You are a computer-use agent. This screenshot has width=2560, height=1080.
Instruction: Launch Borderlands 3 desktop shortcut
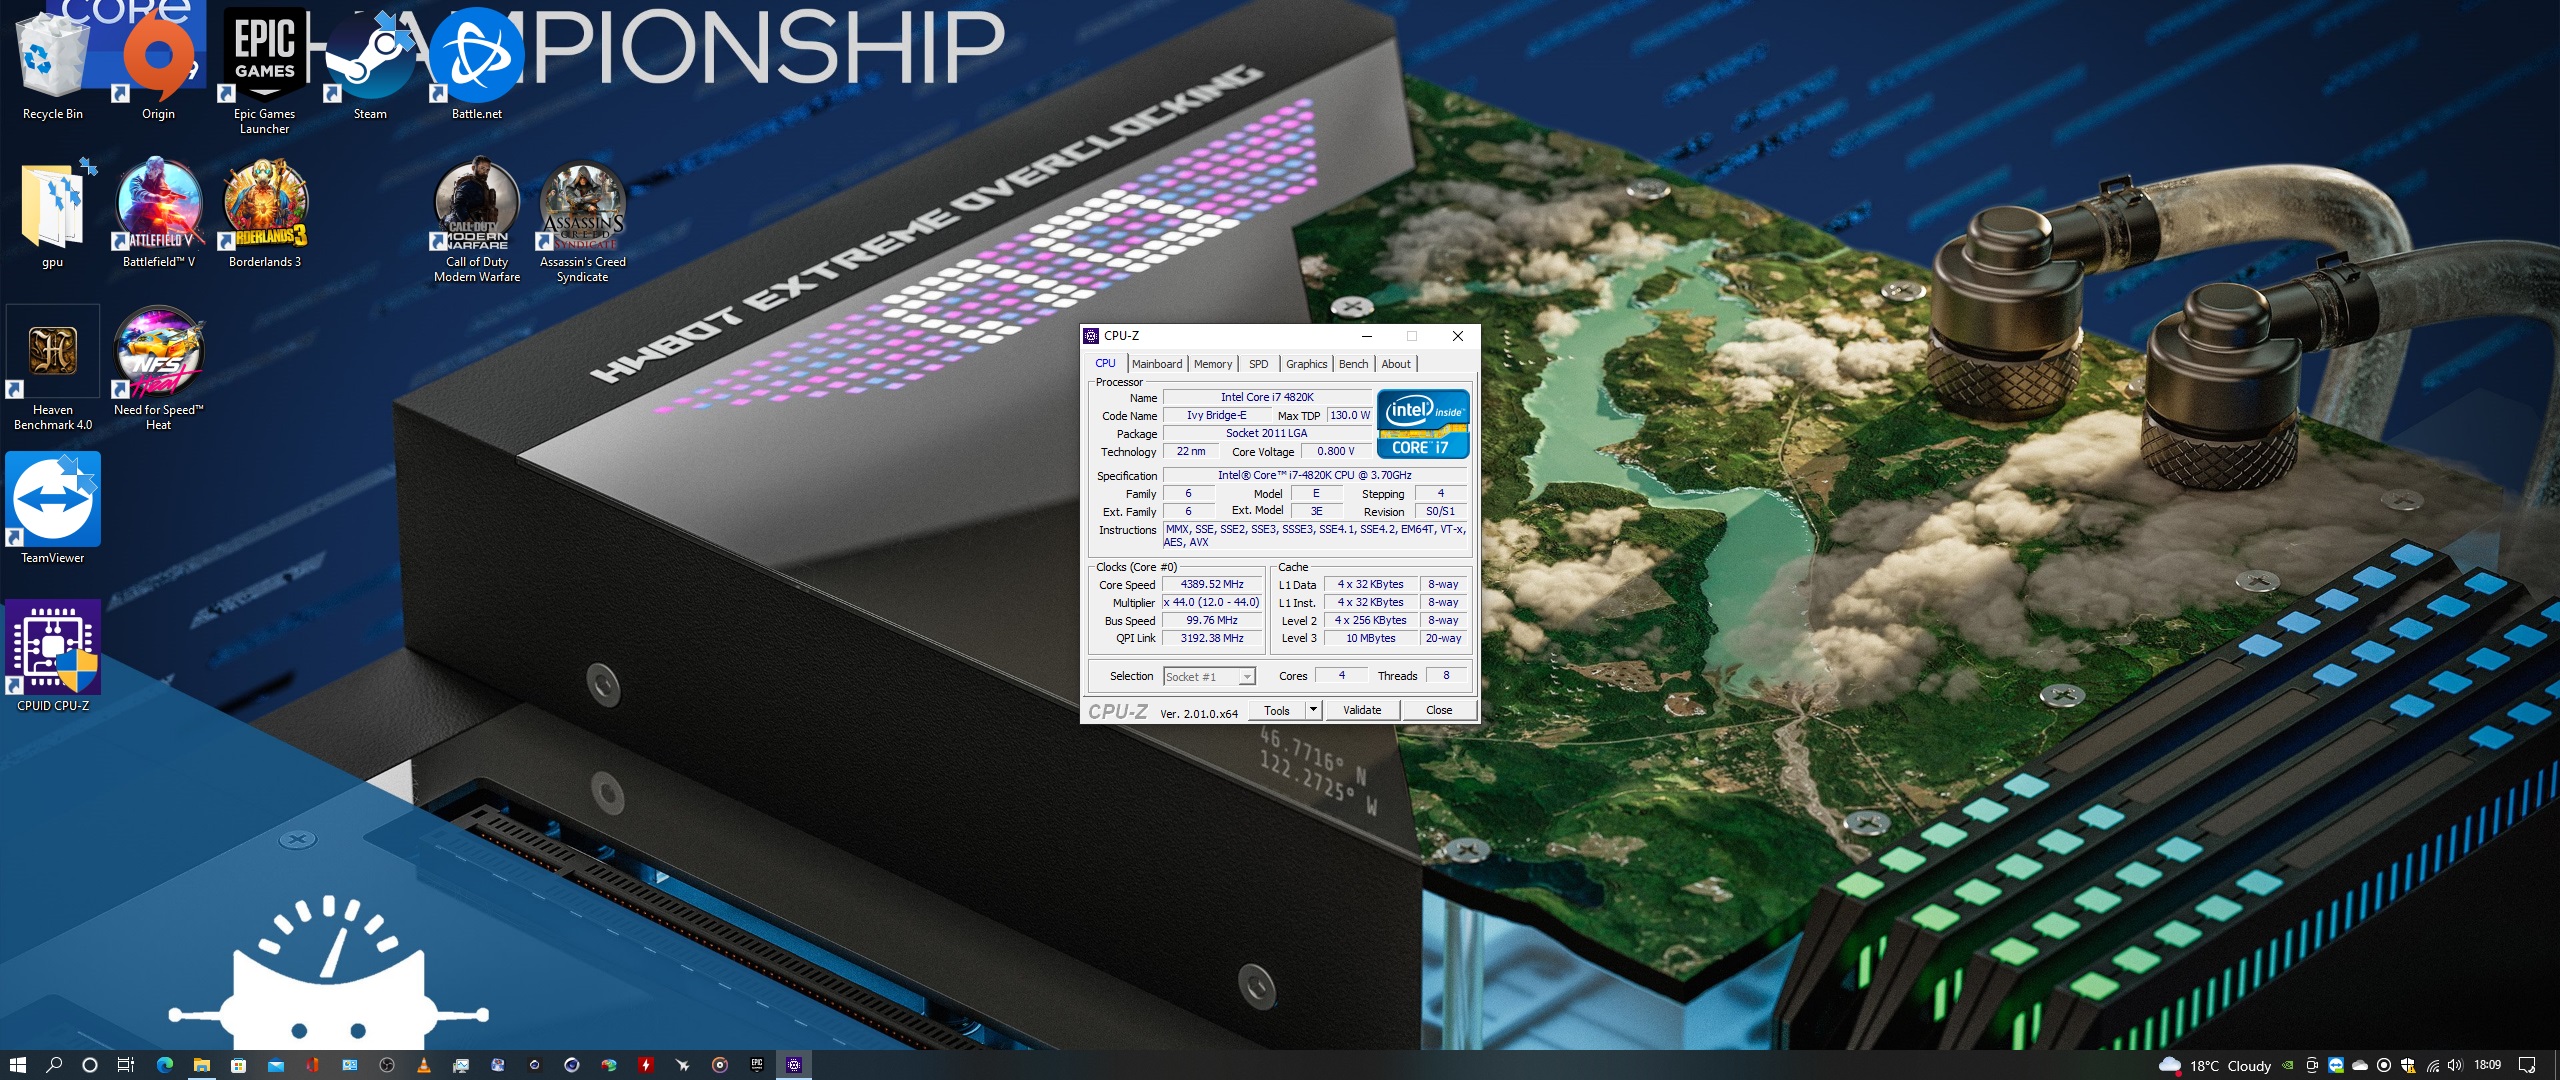tap(264, 213)
